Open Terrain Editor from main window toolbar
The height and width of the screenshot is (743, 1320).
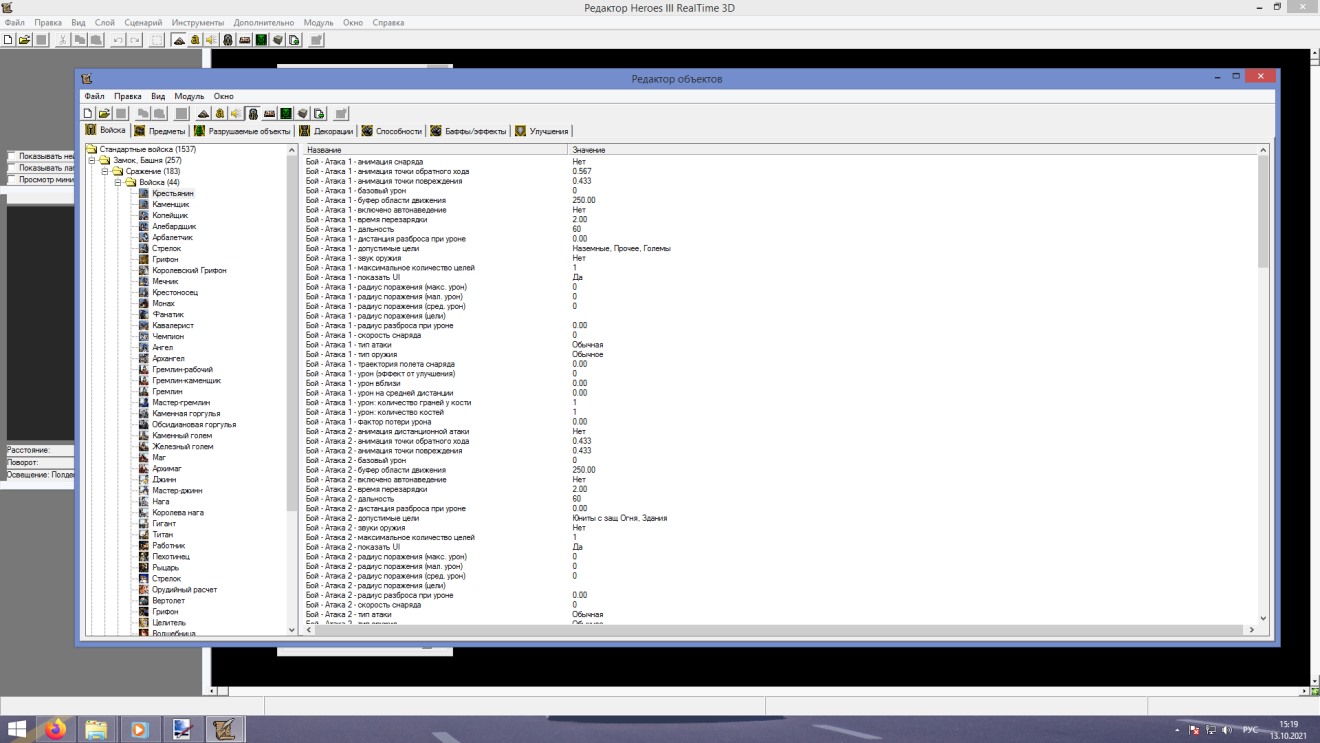coord(179,40)
